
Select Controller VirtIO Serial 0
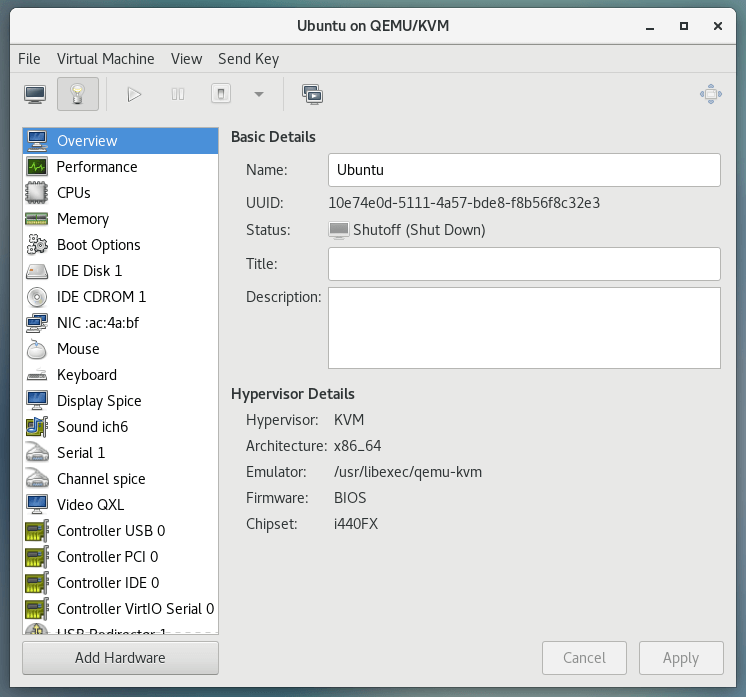point(120,609)
